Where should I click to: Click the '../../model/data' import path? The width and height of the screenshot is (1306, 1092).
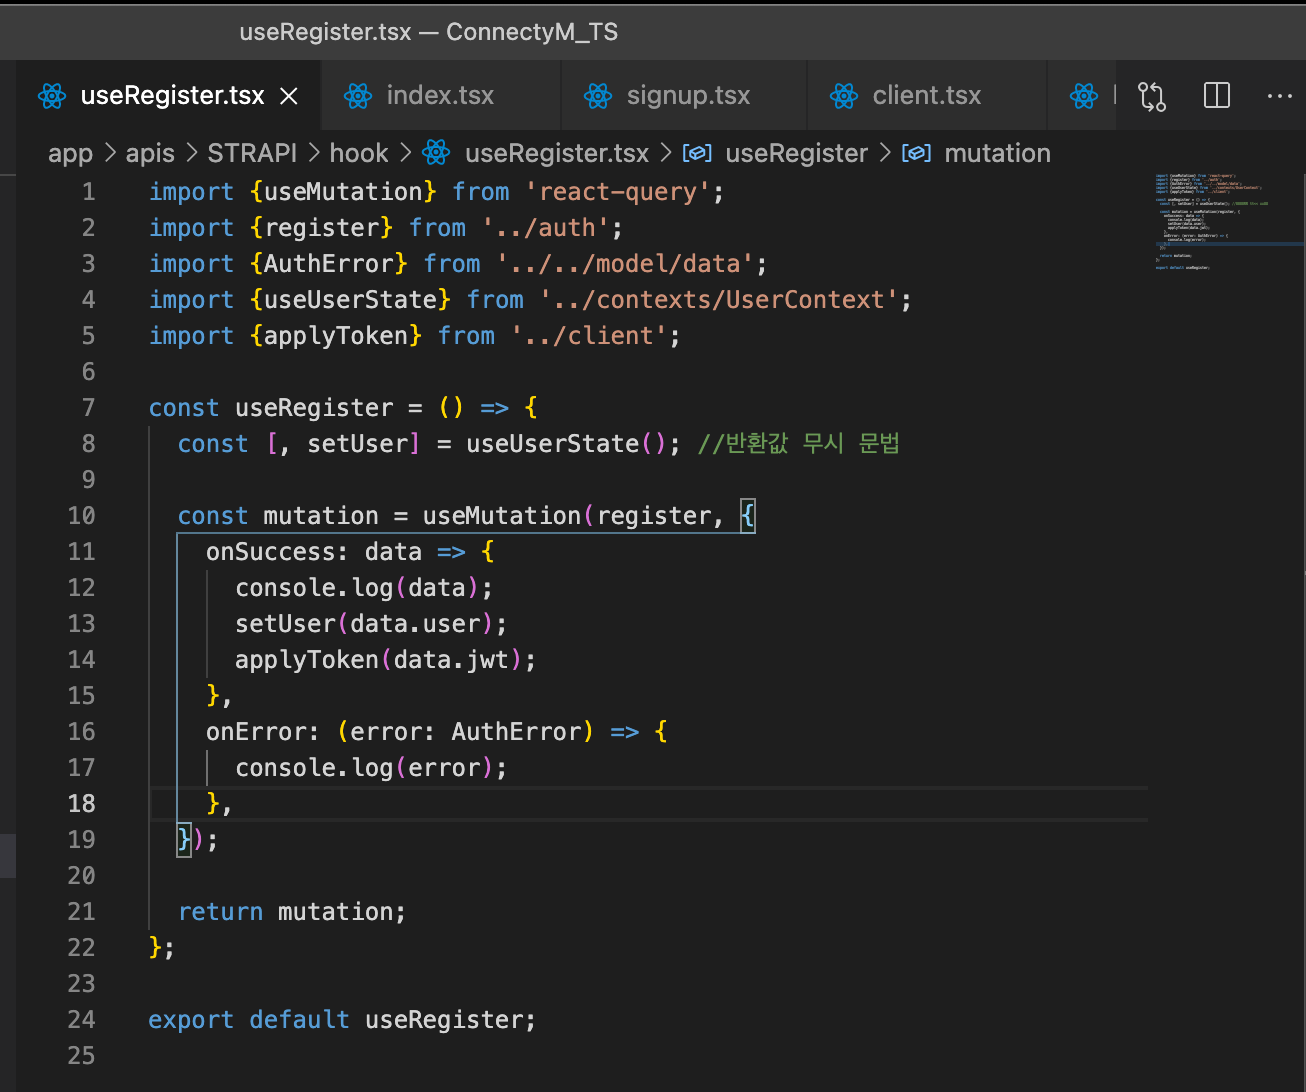[624, 264]
